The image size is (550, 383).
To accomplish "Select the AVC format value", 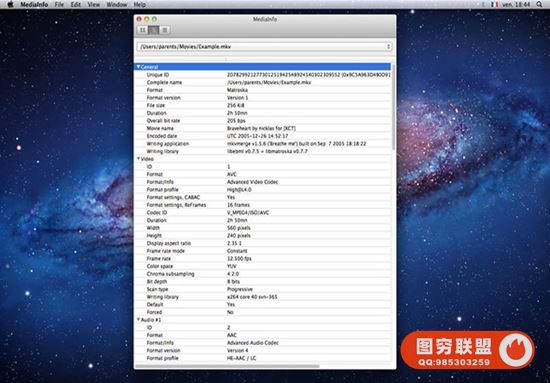I will click(232, 174).
